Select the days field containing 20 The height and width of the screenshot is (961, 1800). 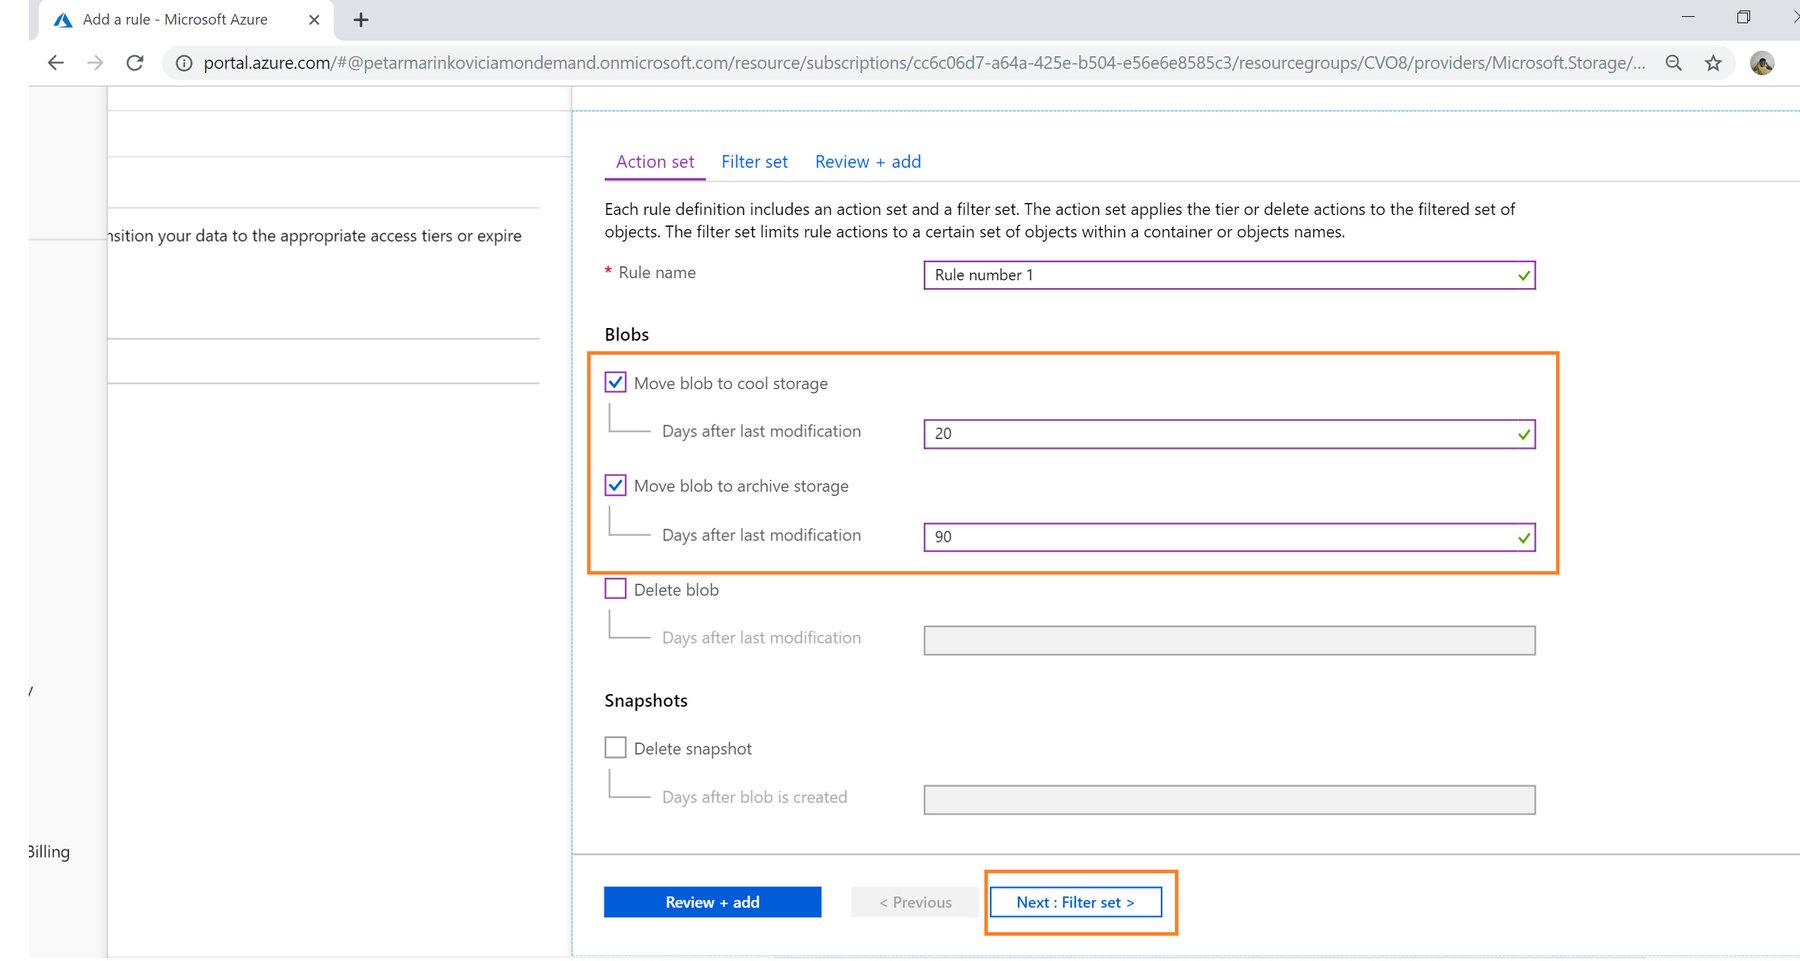1228,434
